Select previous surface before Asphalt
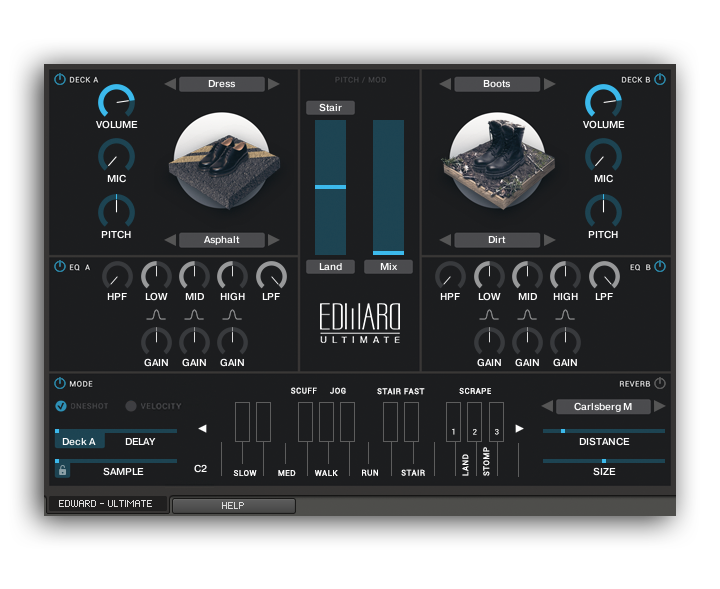The height and width of the screenshot is (589, 720). (170, 240)
